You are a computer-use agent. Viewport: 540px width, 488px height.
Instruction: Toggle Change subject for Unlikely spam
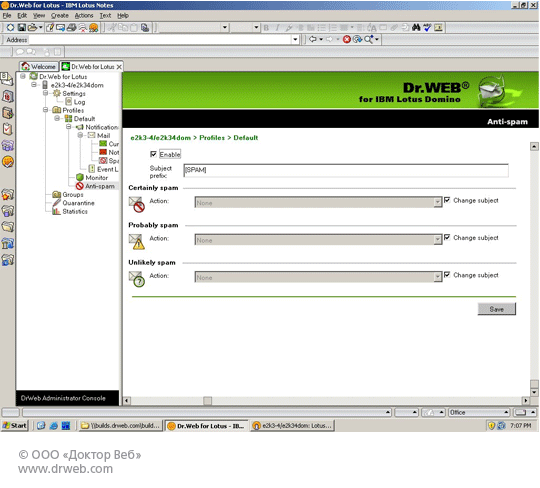click(447, 274)
